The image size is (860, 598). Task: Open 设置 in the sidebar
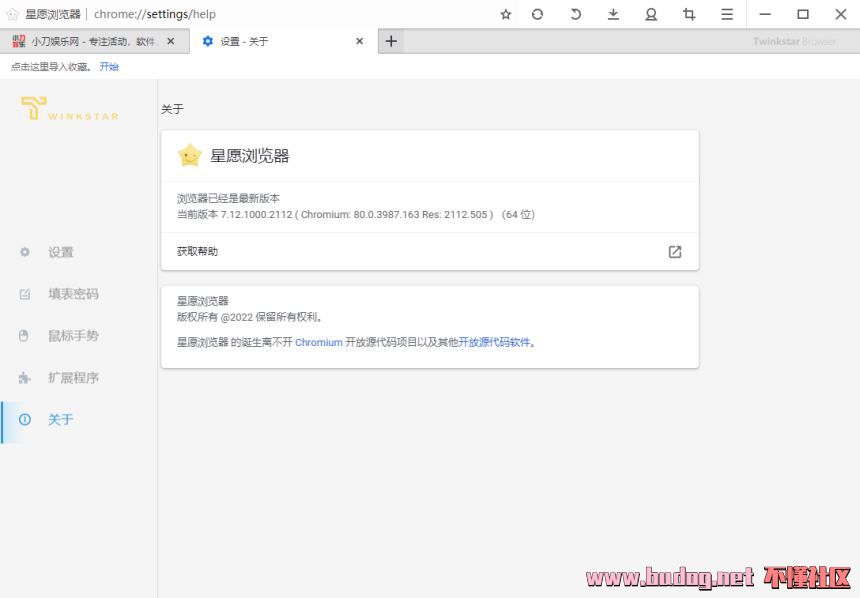(61, 252)
